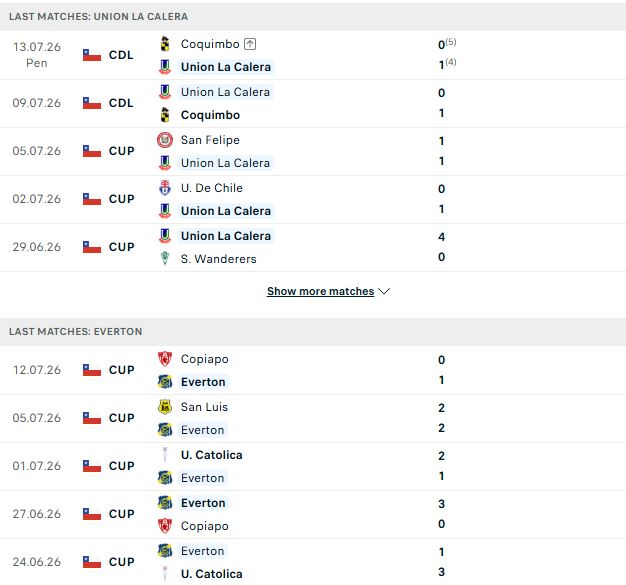Click the Everton crest in 27.06.26 match
Viewport: 626px width, 585px height.
[165, 503]
